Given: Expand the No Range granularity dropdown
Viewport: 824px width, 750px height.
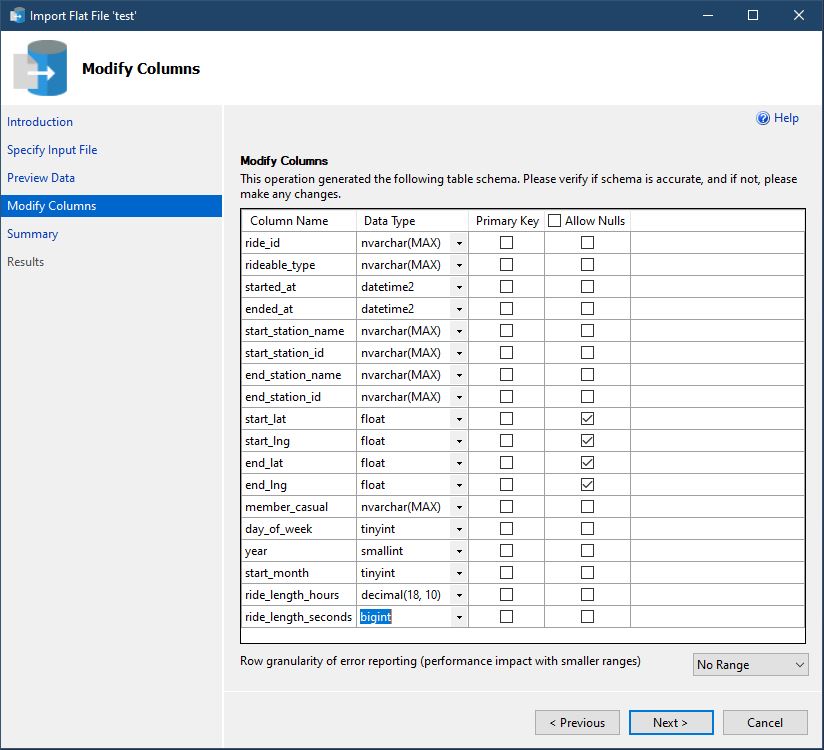Looking at the screenshot, I should 750,665.
